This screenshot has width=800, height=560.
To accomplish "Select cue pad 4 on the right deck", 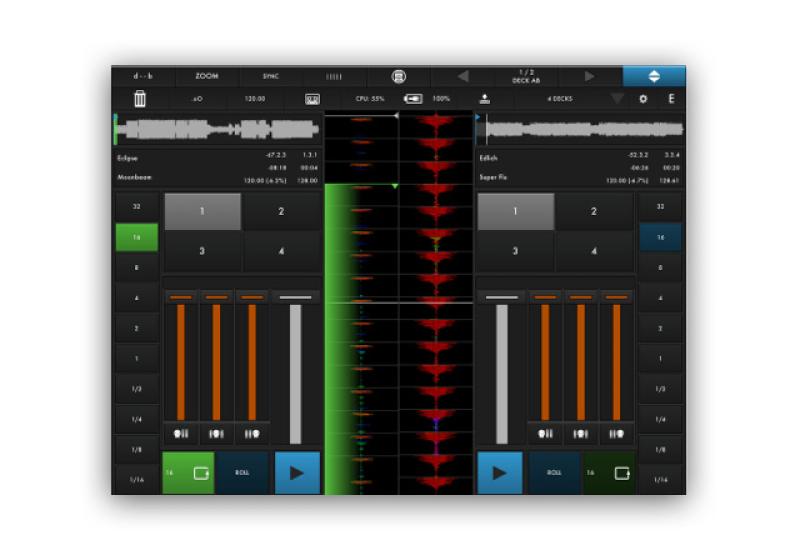I will (x=594, y=251).
